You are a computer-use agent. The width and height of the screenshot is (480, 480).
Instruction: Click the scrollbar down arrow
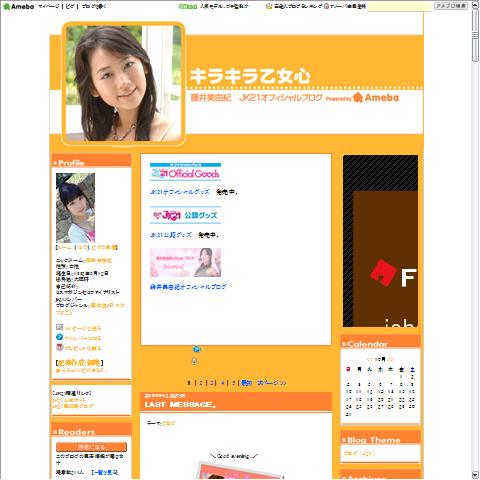[x=475, y=475]
